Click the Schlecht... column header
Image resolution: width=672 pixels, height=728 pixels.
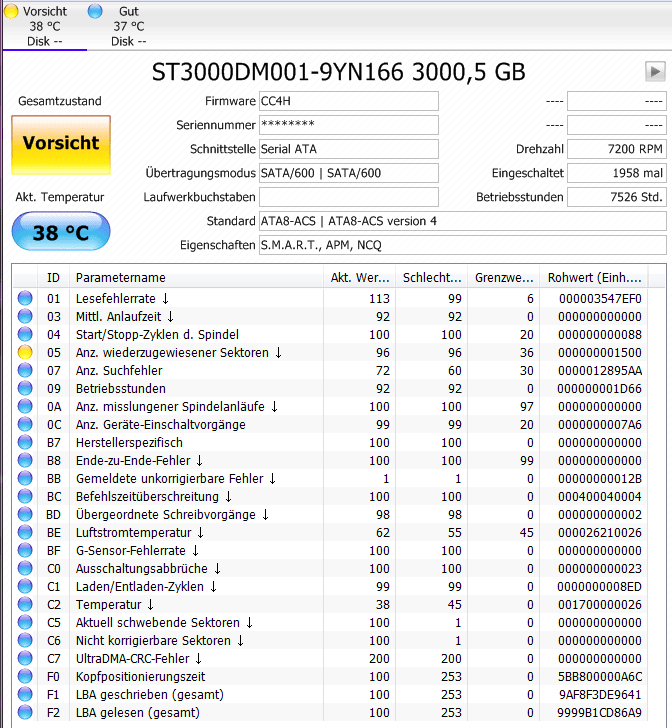pyautogui.click(x=431, y=278)
